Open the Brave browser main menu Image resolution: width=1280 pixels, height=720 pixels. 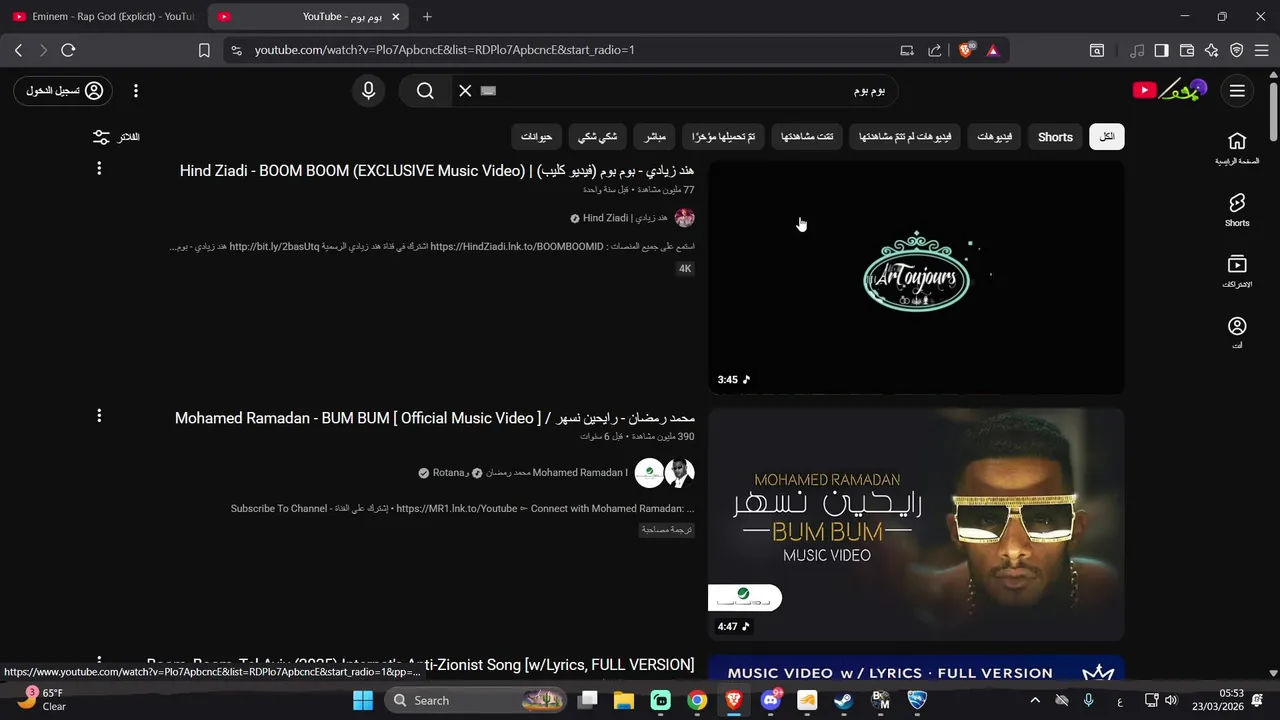click(1262, 50)
